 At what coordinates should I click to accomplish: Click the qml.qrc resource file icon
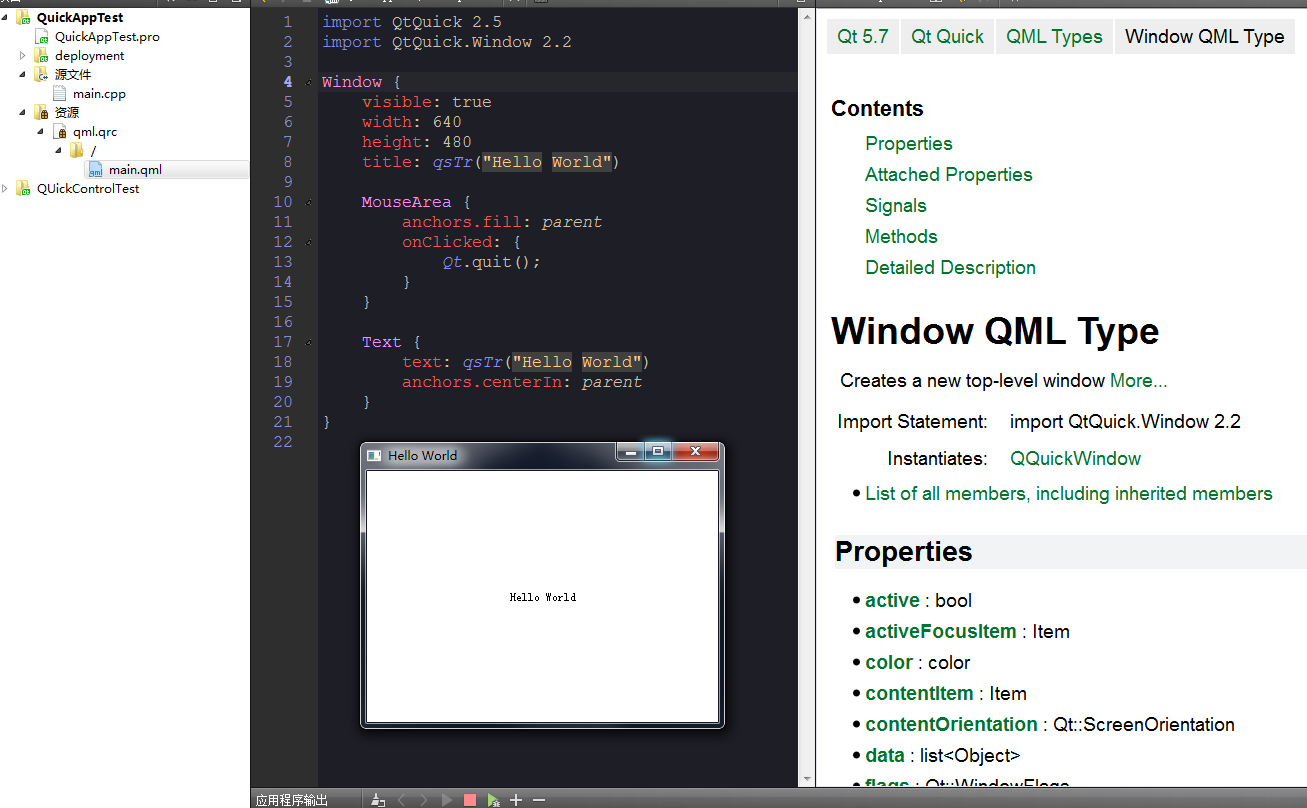60,132
